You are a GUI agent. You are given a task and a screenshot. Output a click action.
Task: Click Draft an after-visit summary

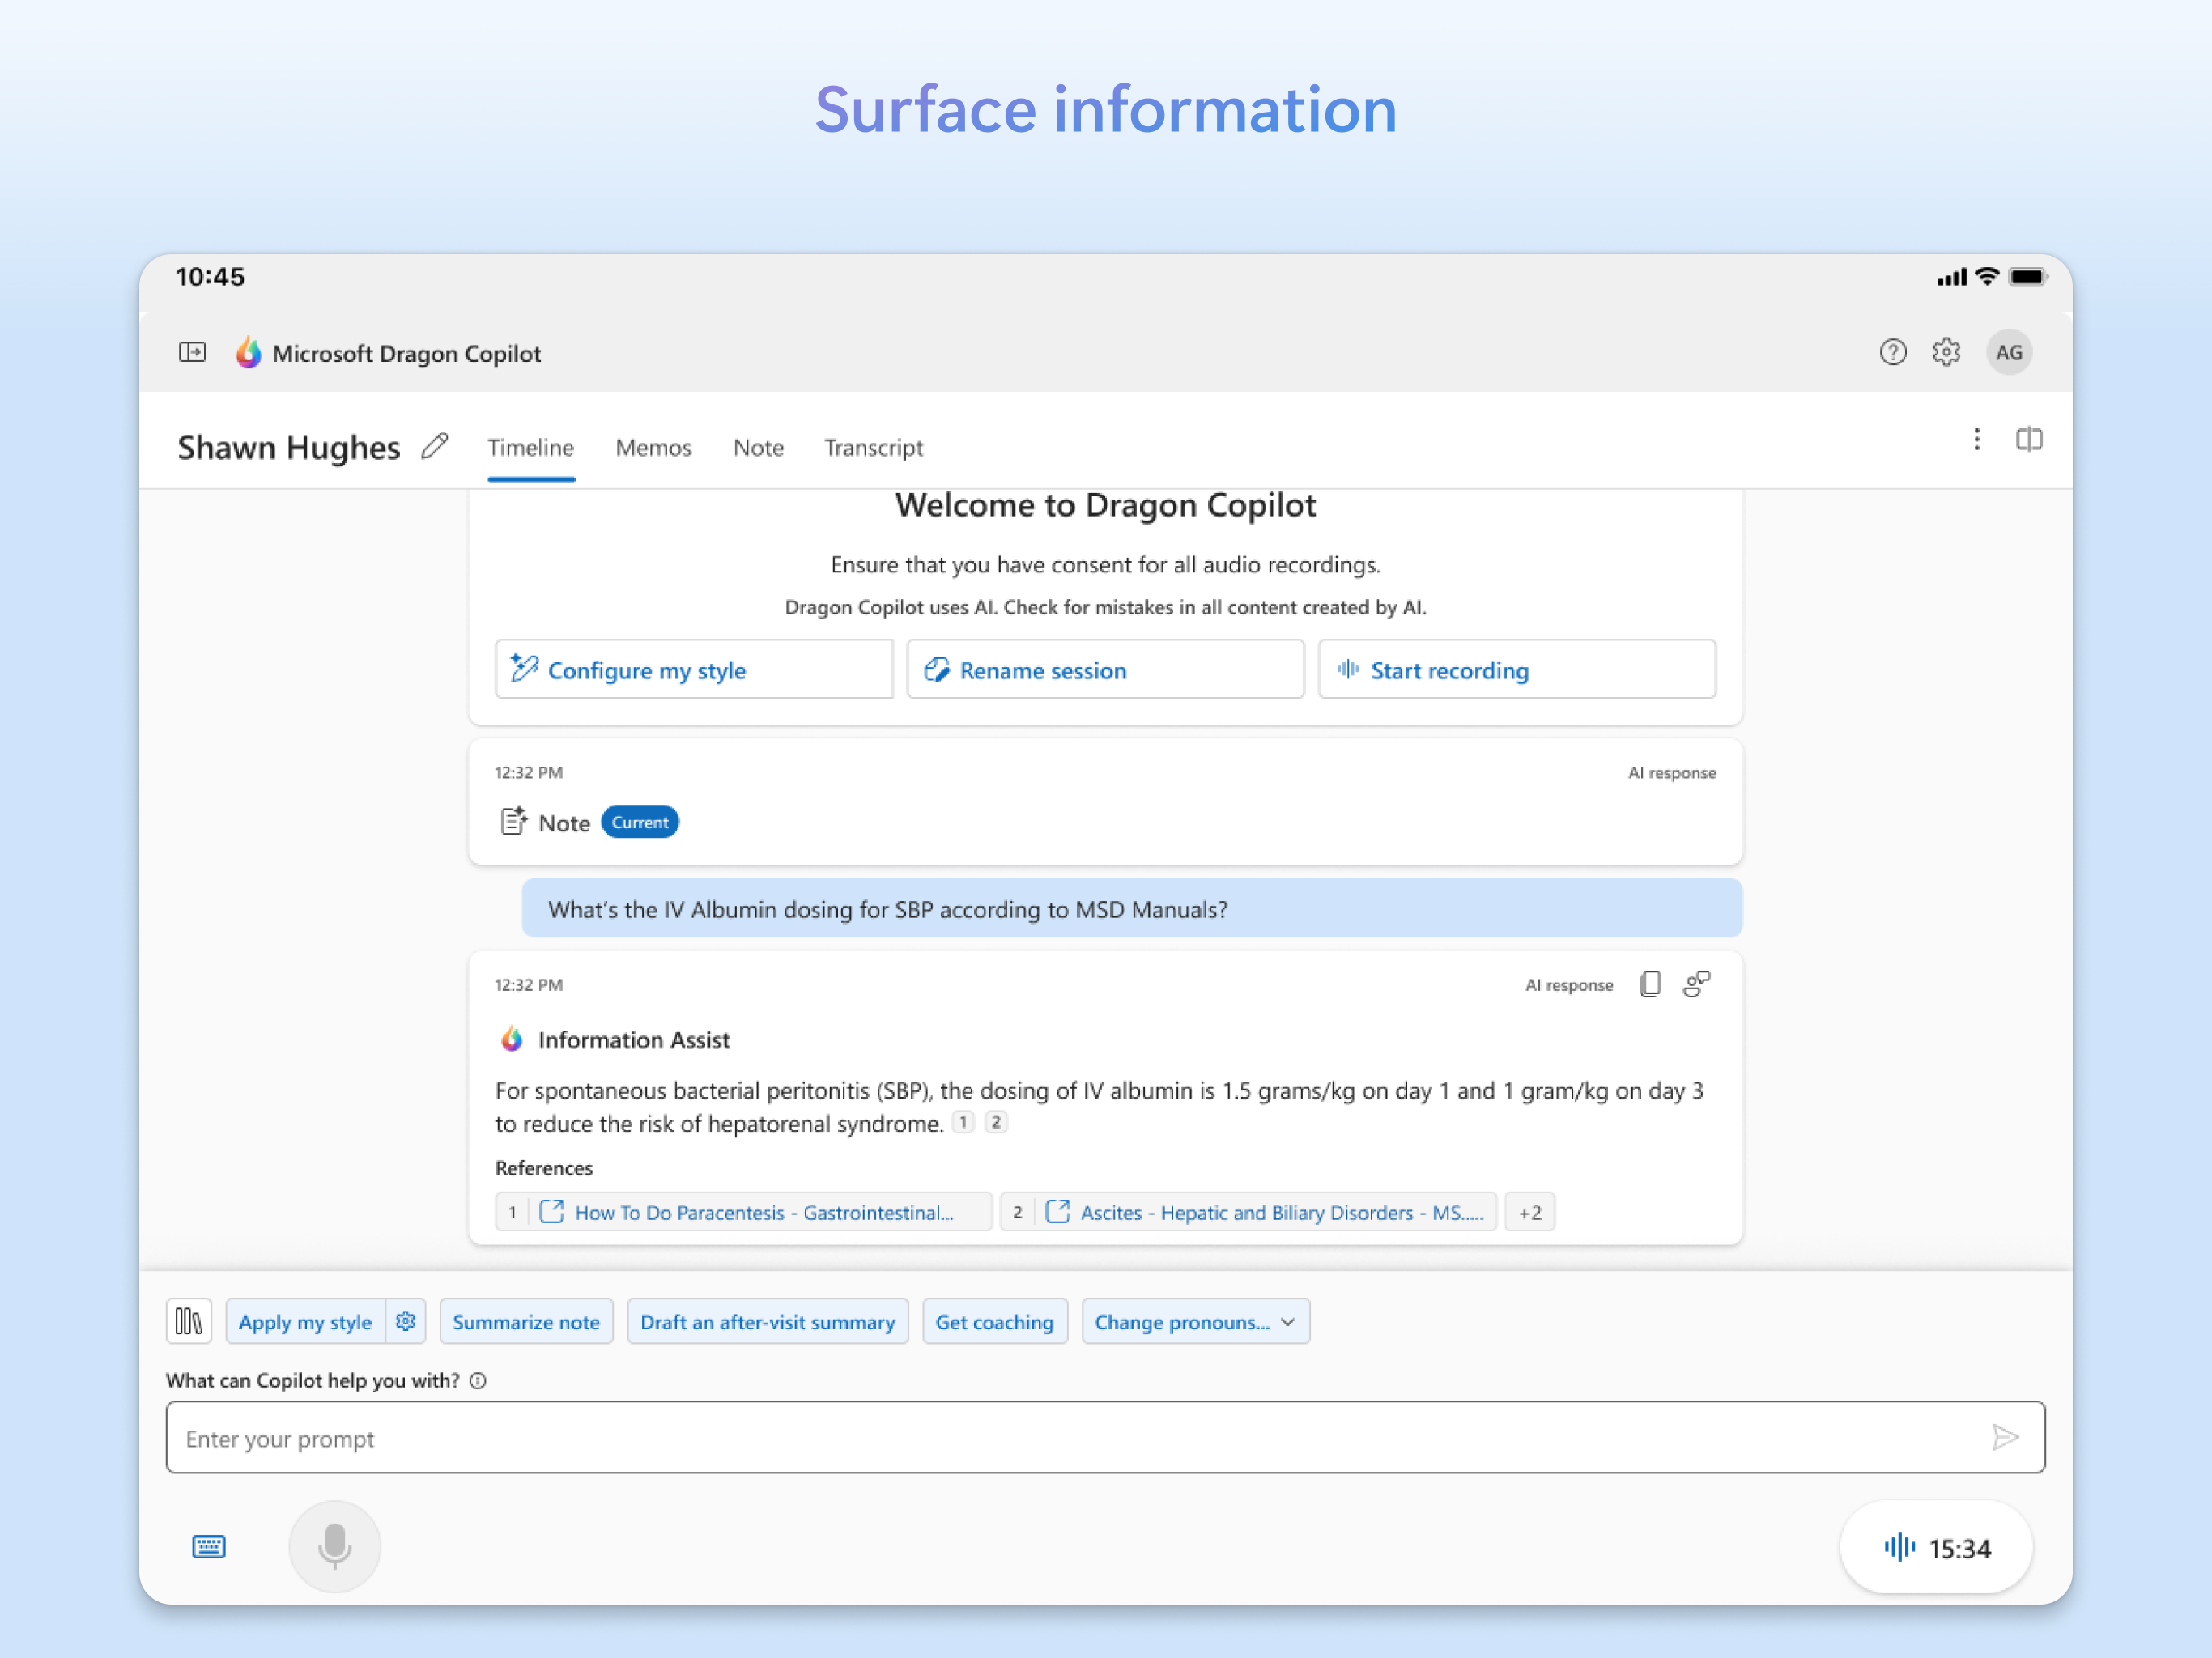click(767, 1321)
